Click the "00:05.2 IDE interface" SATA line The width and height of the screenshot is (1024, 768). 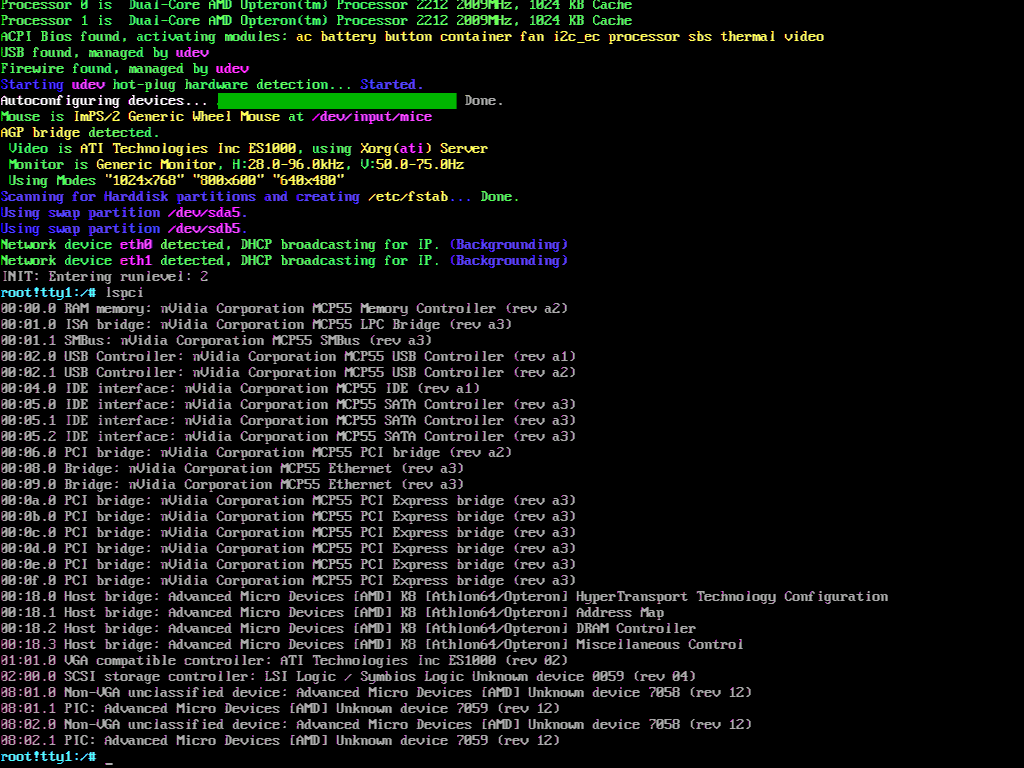tap(288, 436)
